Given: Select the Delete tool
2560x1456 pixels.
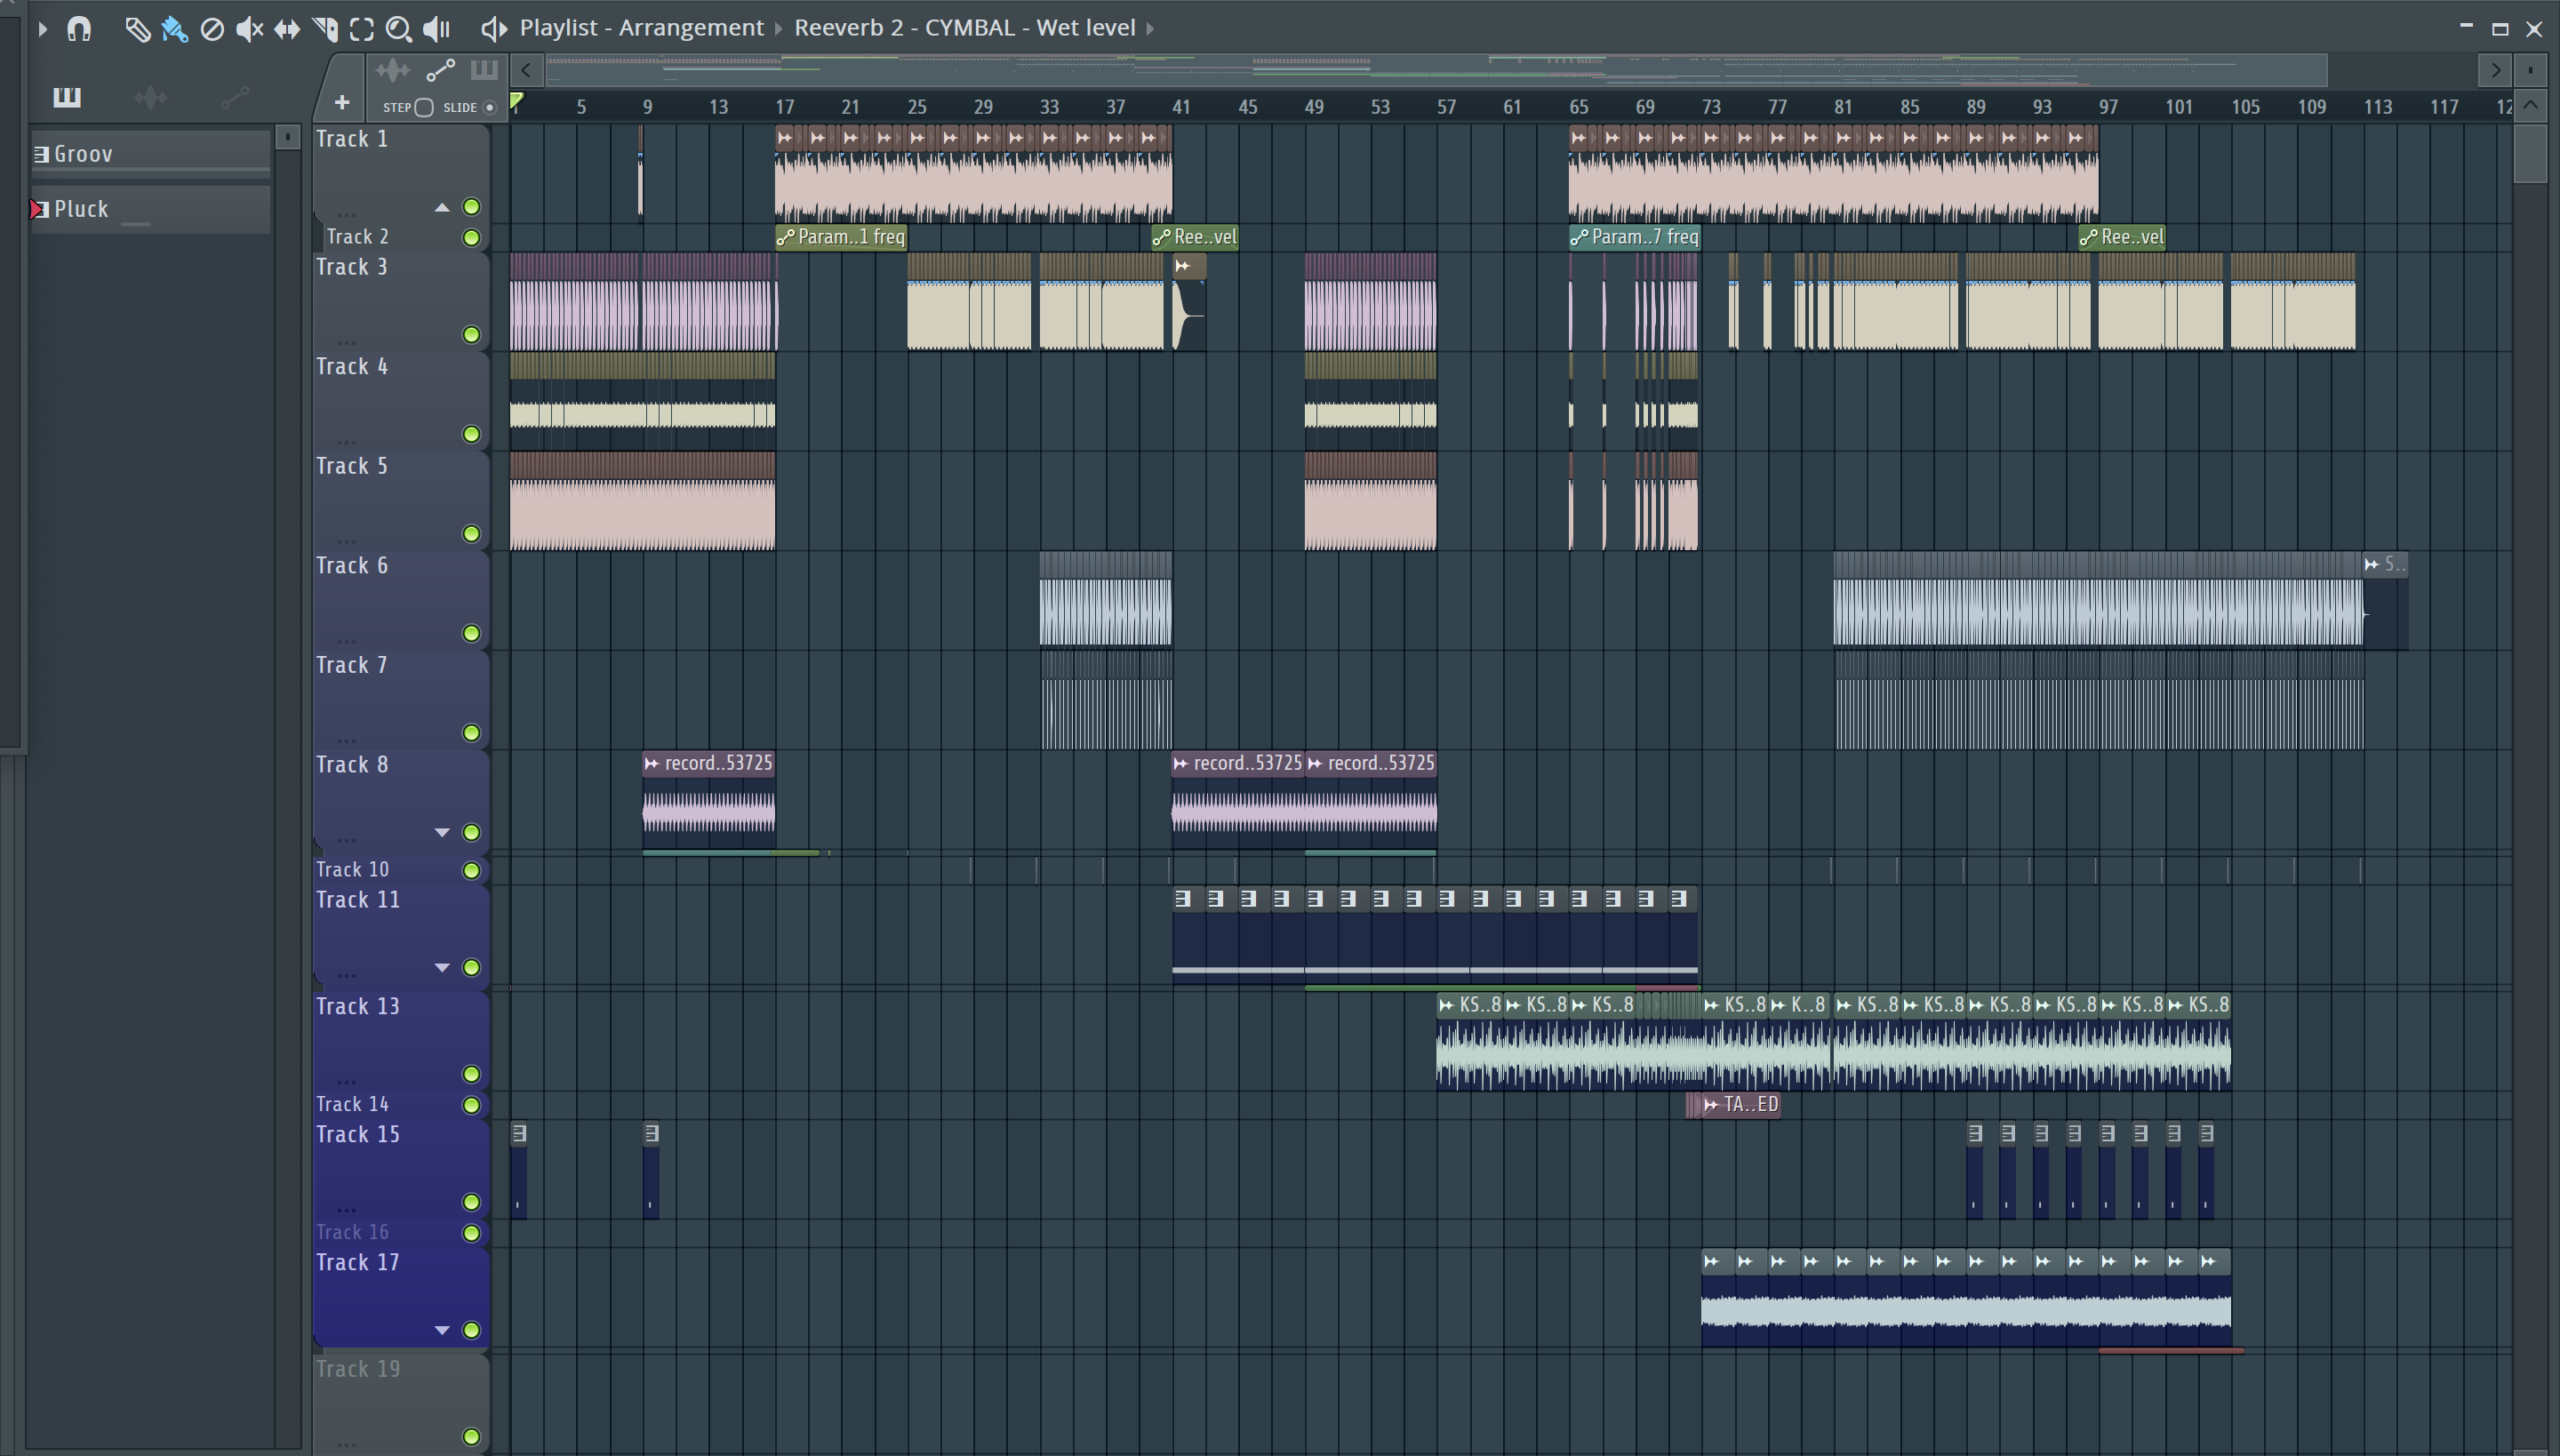Looking at the screenshot, I should pyautogui.click(x=212, y=29).
